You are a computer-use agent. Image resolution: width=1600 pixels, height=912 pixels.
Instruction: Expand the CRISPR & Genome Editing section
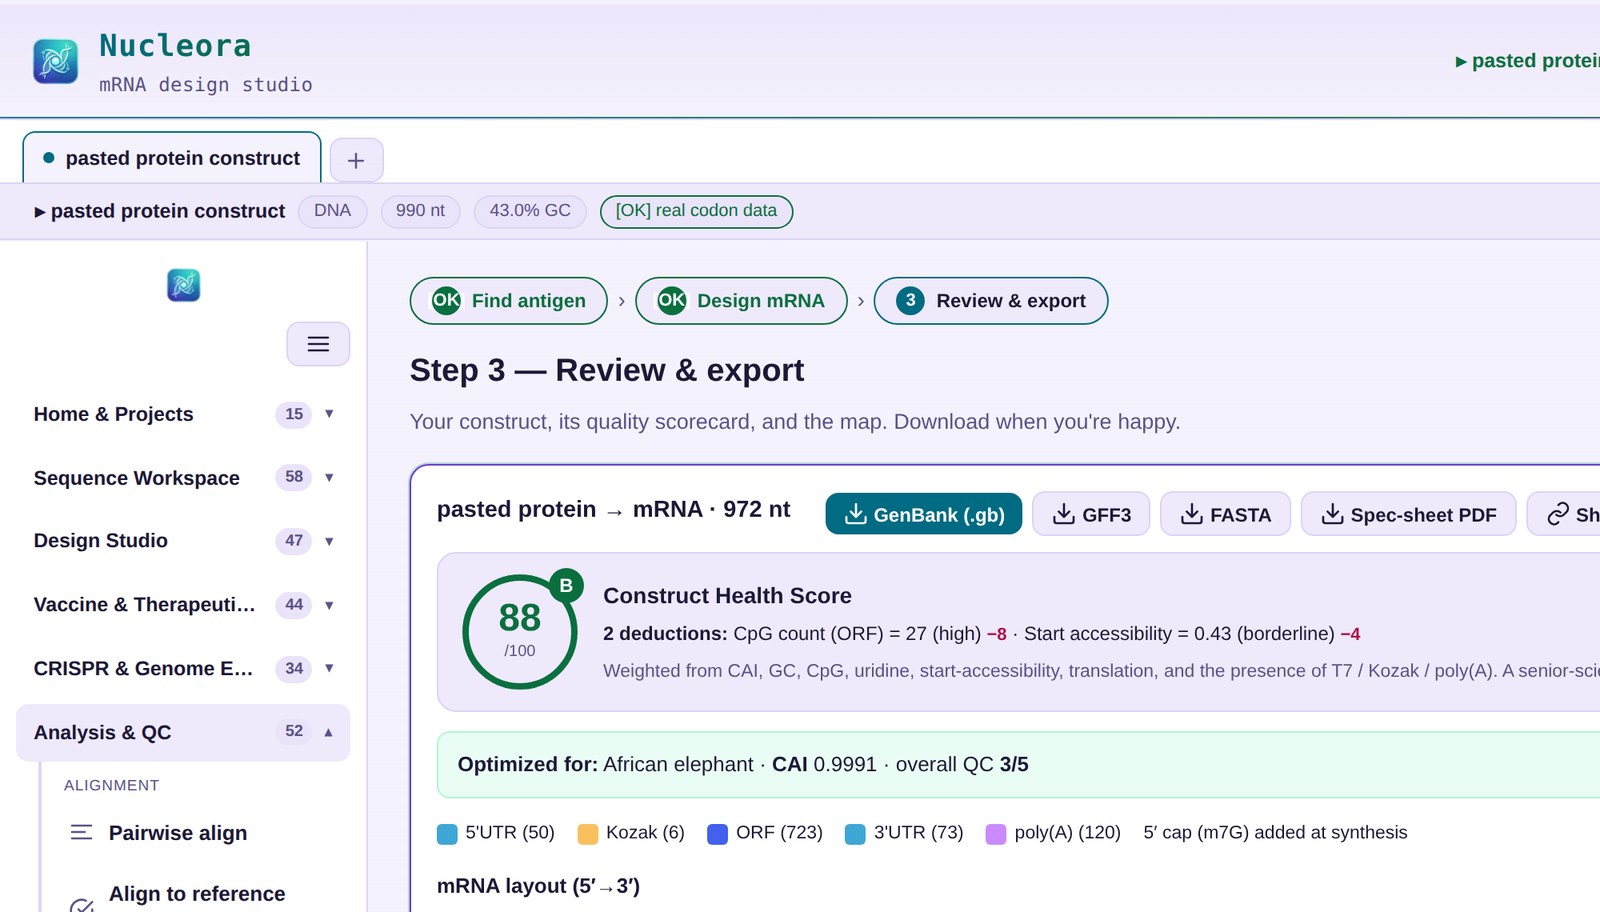(x=183, y=668)
